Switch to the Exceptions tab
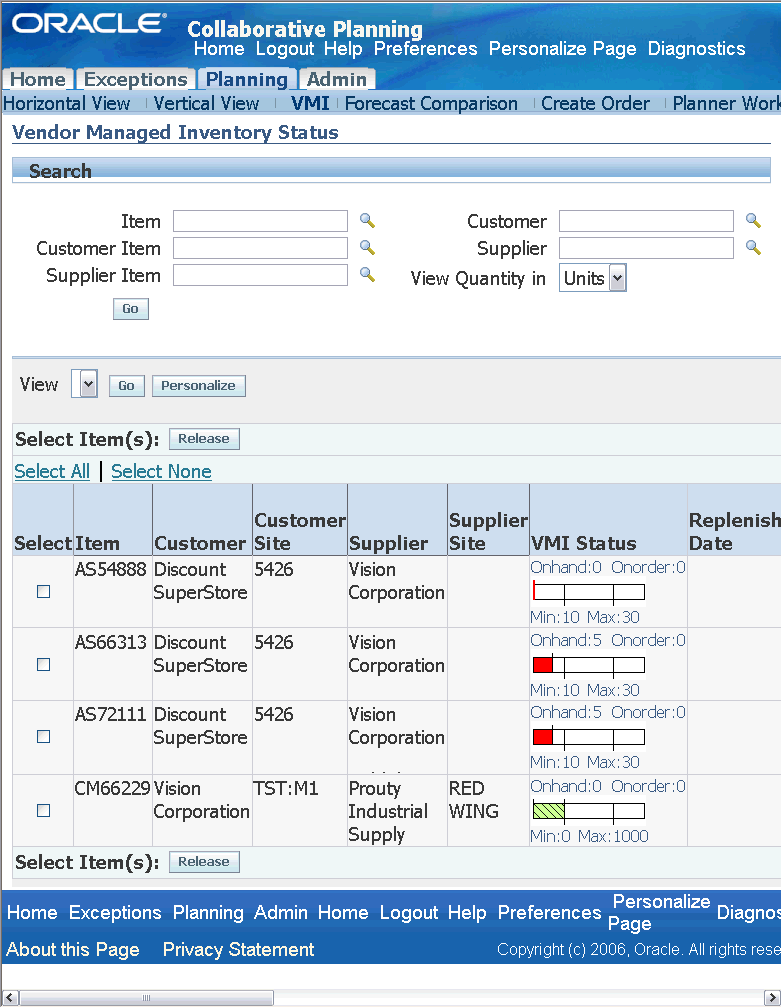This screenshot has width=781, height=1008. [x=136, y=79]
